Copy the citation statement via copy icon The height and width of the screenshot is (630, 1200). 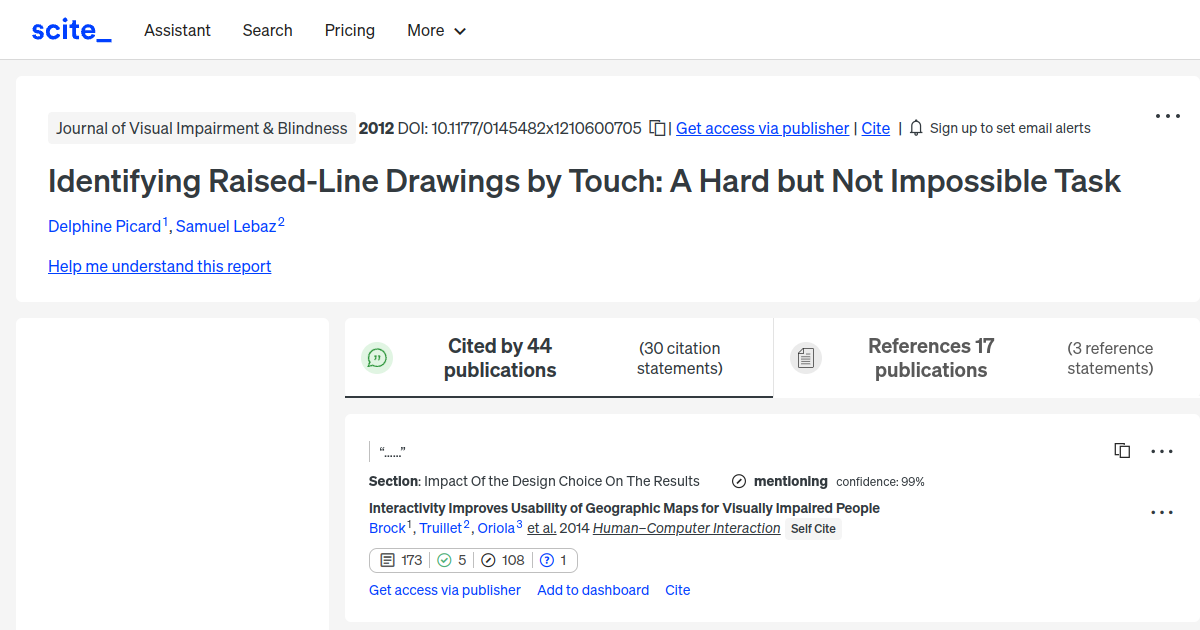click(1121, 450)
